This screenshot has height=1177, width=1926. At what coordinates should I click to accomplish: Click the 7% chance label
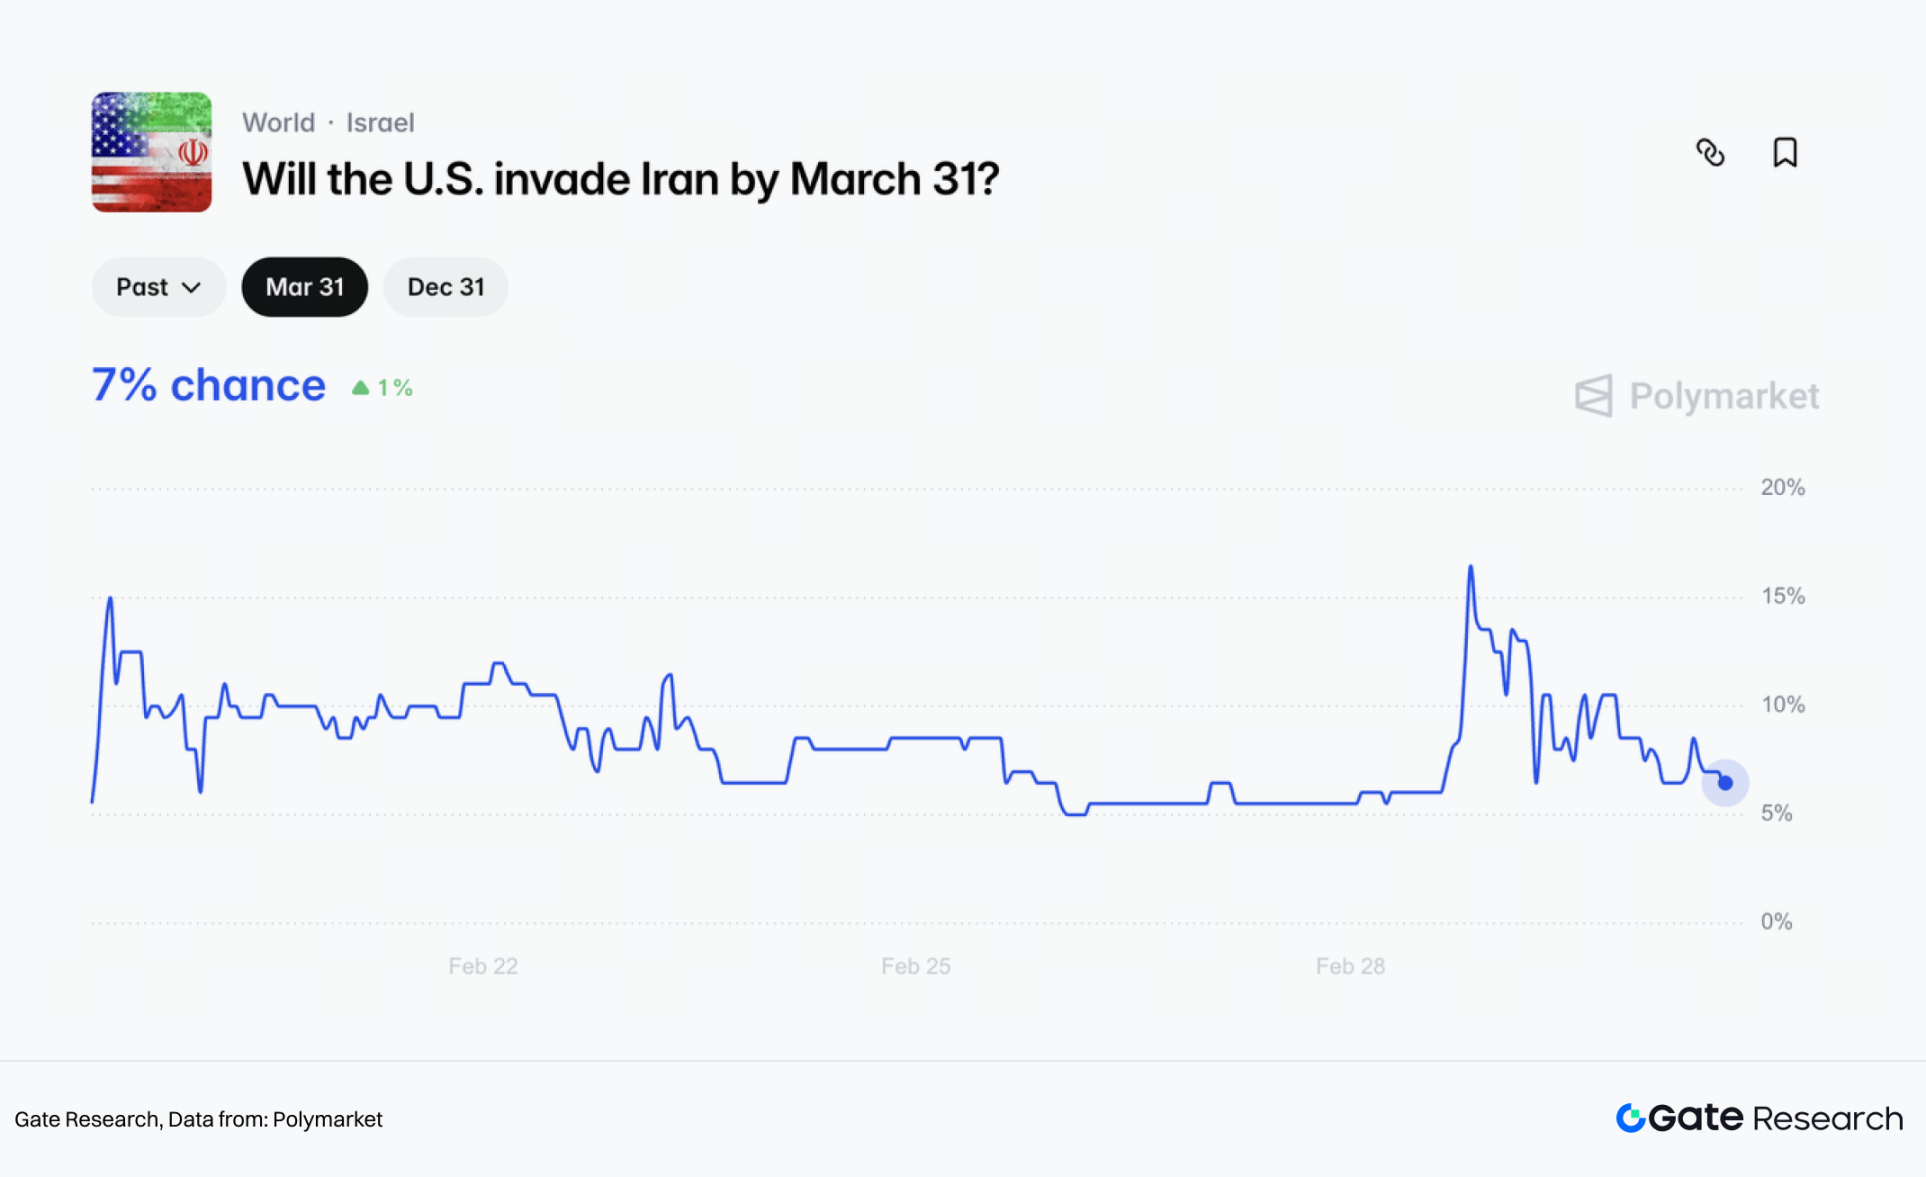208,385
